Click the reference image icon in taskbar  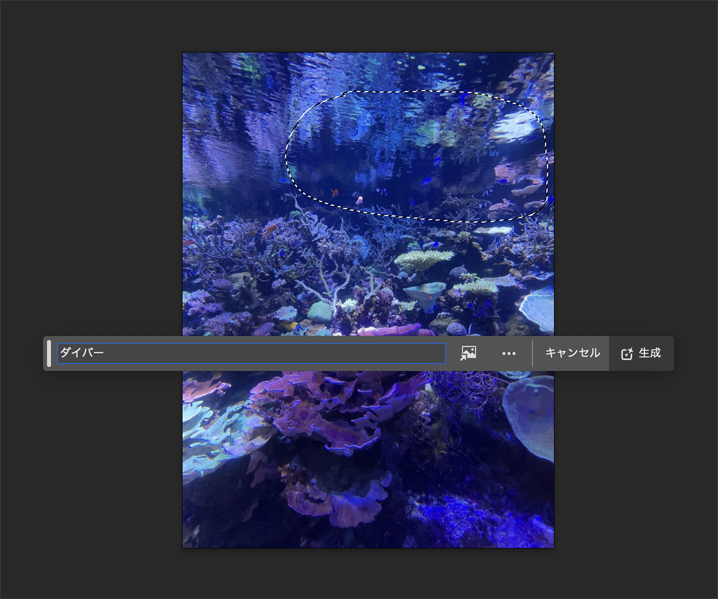[468, 353]
